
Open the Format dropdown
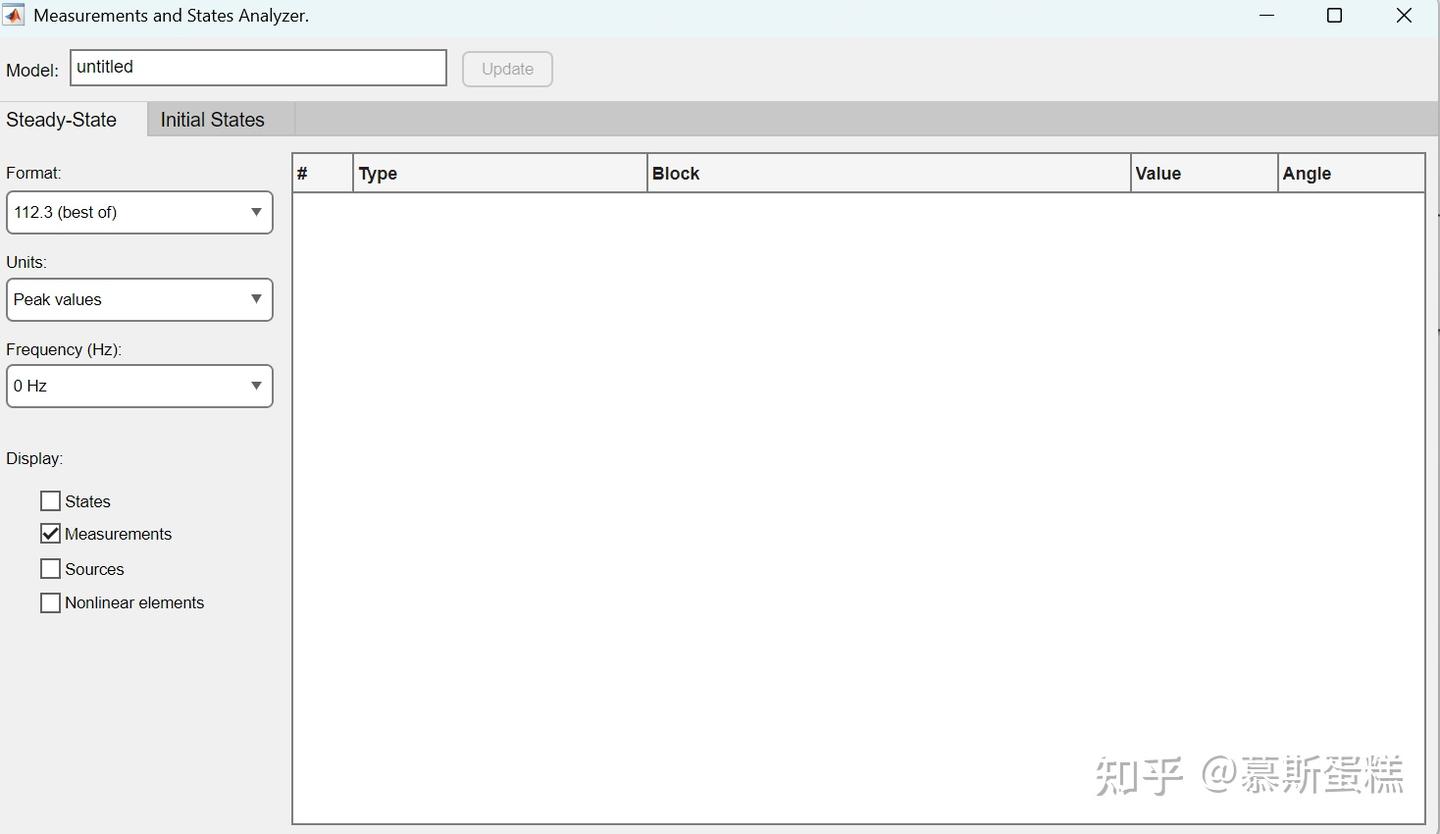point(139,212)
